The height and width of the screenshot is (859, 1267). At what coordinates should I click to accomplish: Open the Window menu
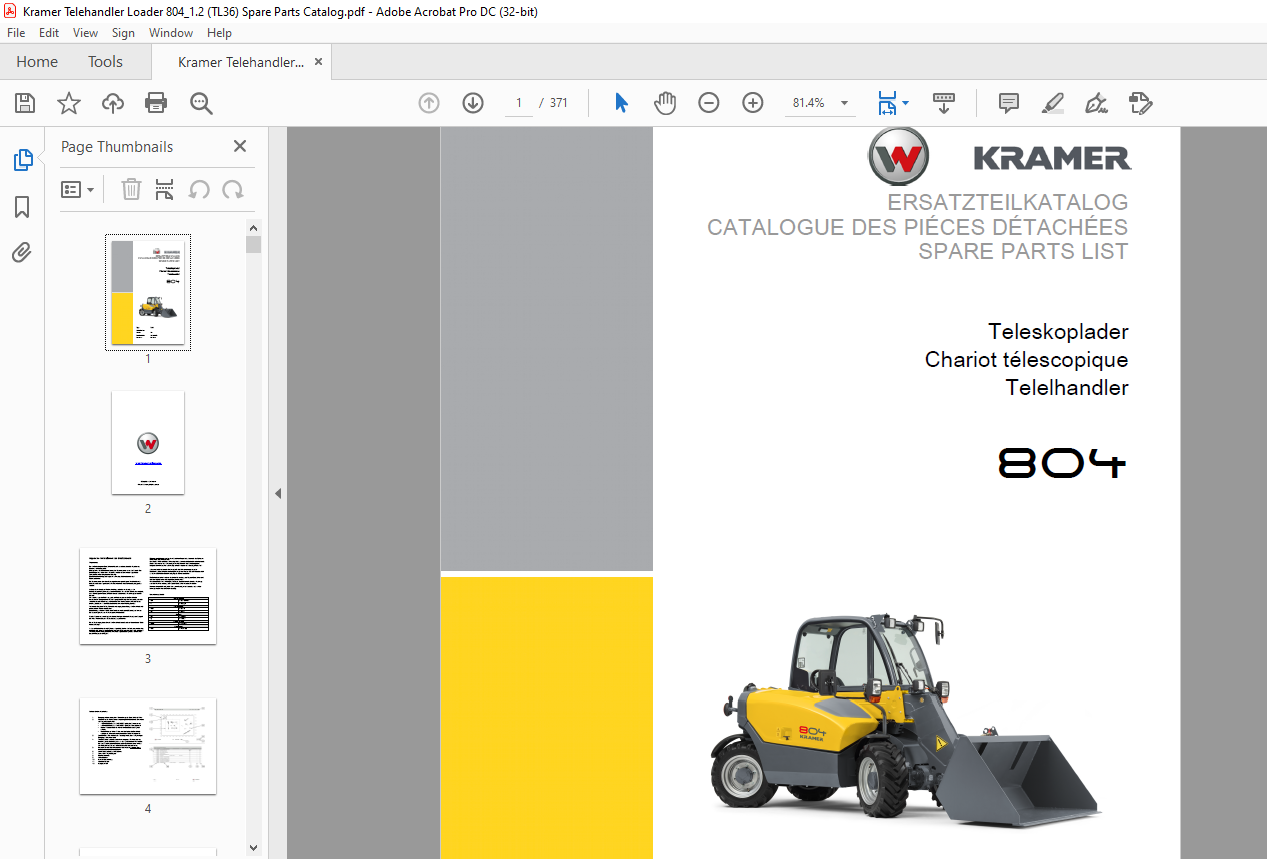point(171,33)
